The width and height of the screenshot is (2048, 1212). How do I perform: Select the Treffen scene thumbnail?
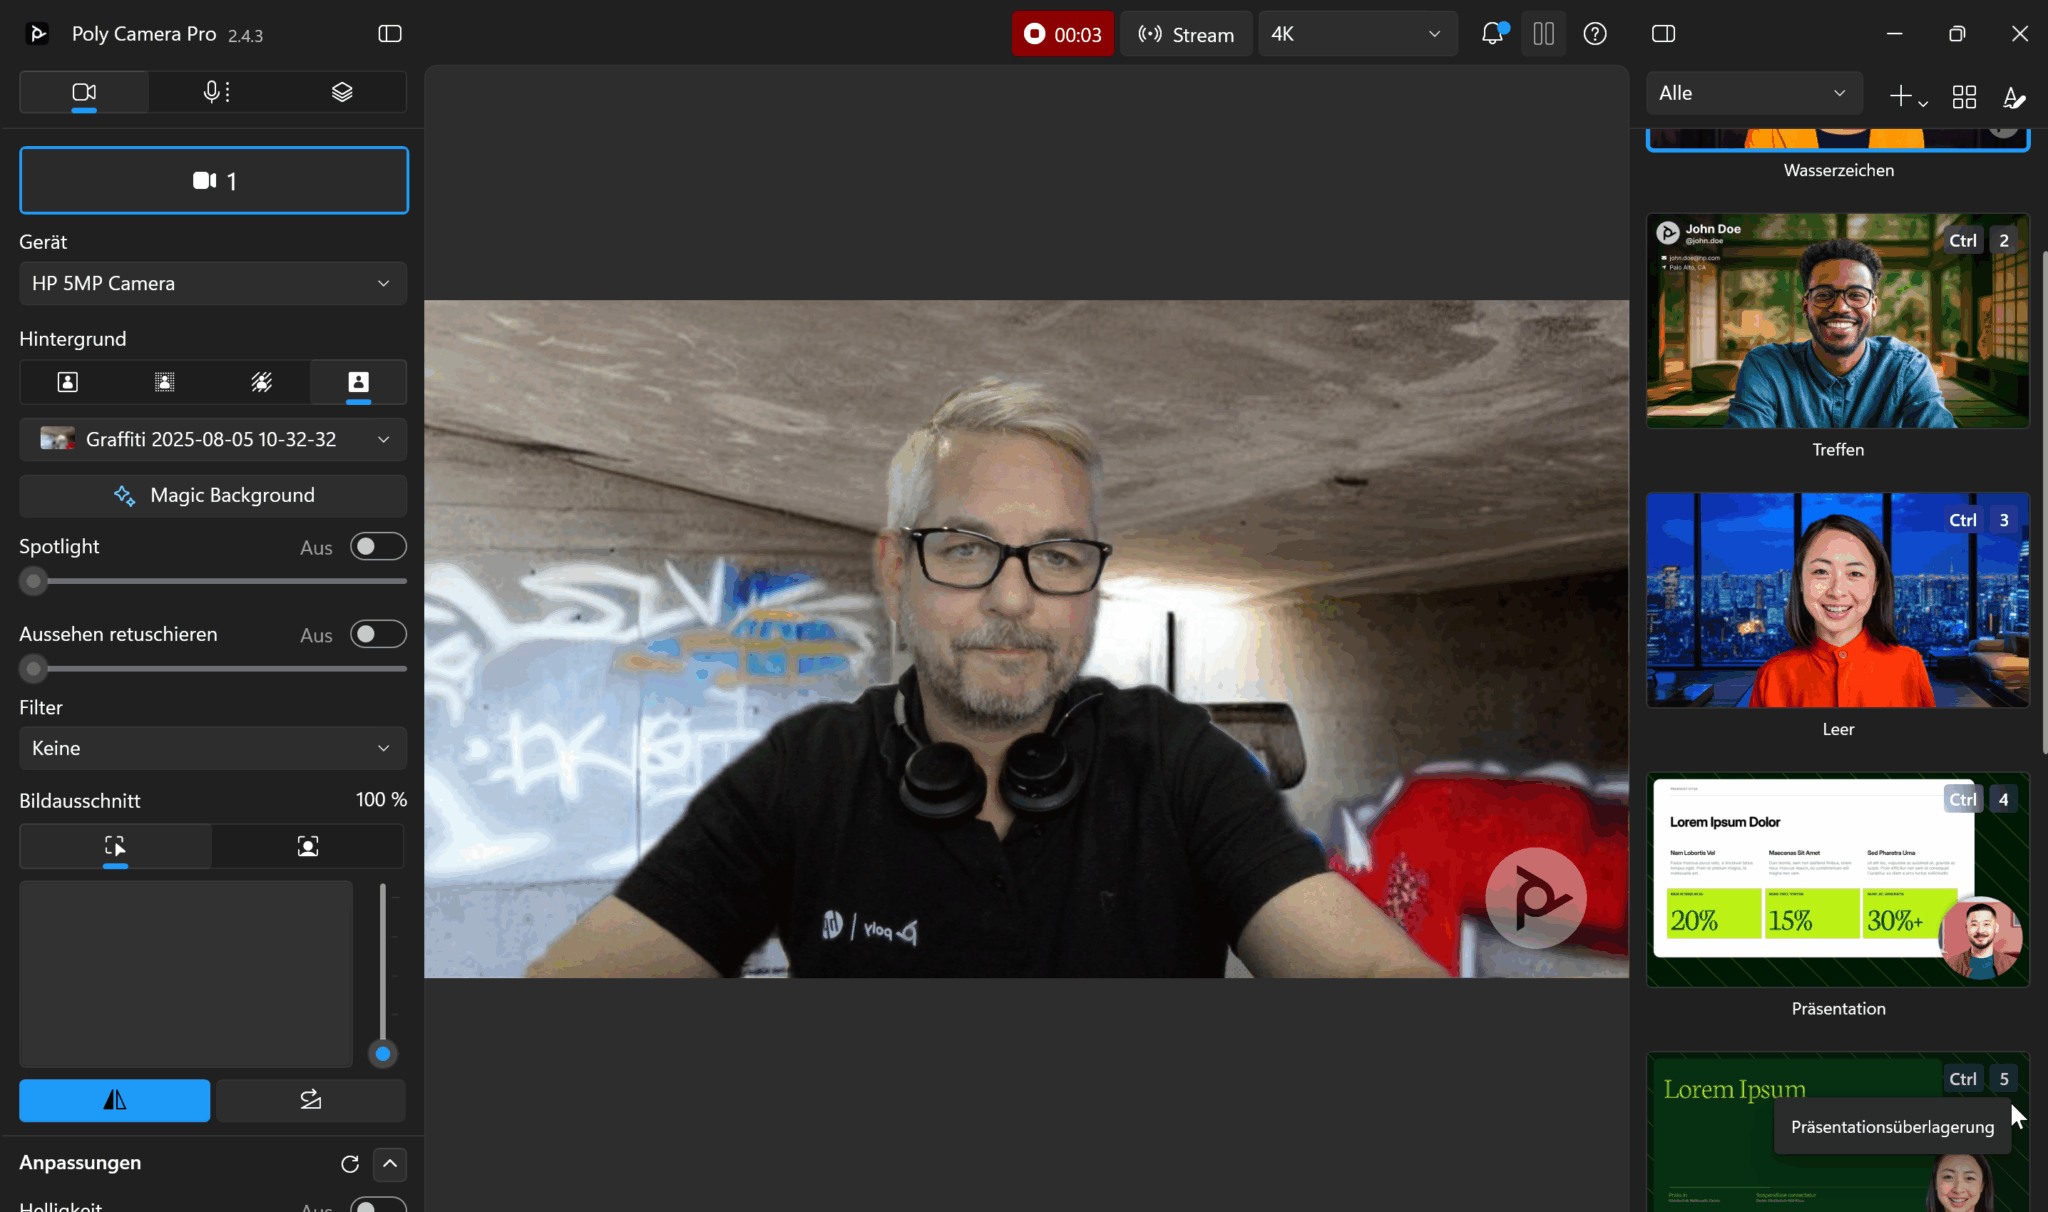[1837, 322]
